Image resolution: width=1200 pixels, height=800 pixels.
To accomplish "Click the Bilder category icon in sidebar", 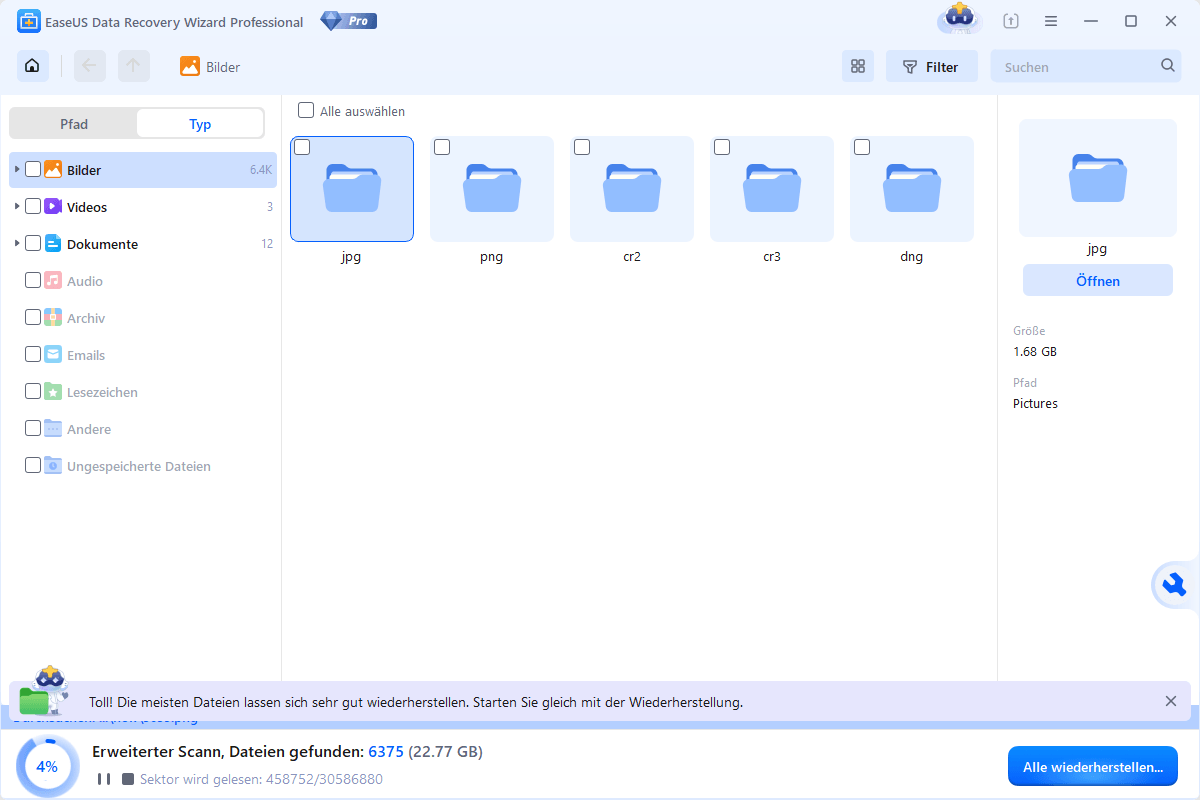I will tap(53, 170).
